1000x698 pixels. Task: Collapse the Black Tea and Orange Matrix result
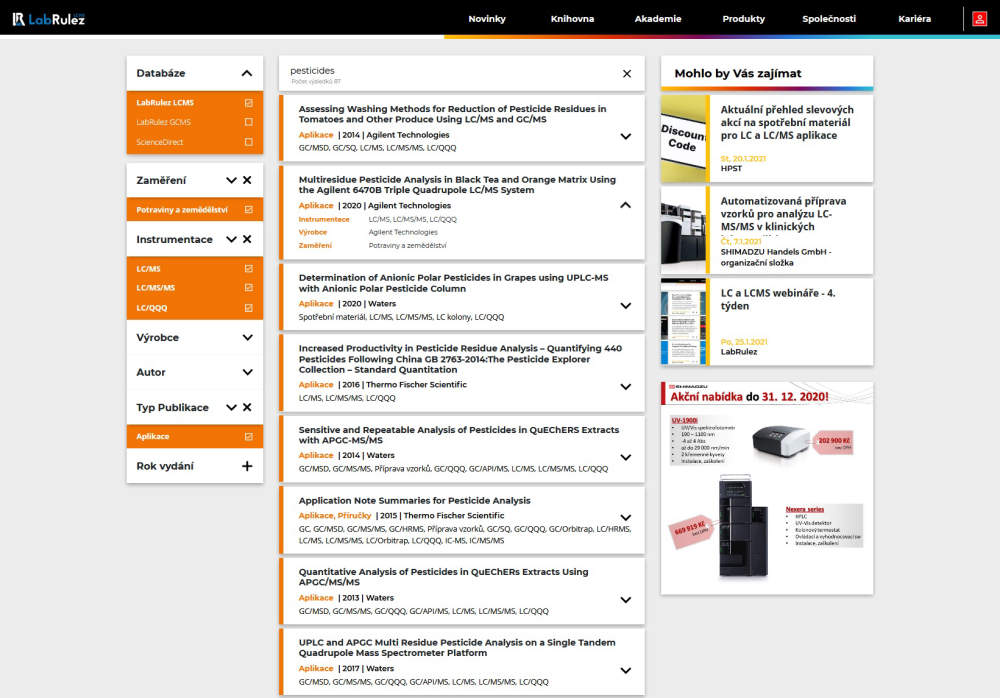(626, 205)
